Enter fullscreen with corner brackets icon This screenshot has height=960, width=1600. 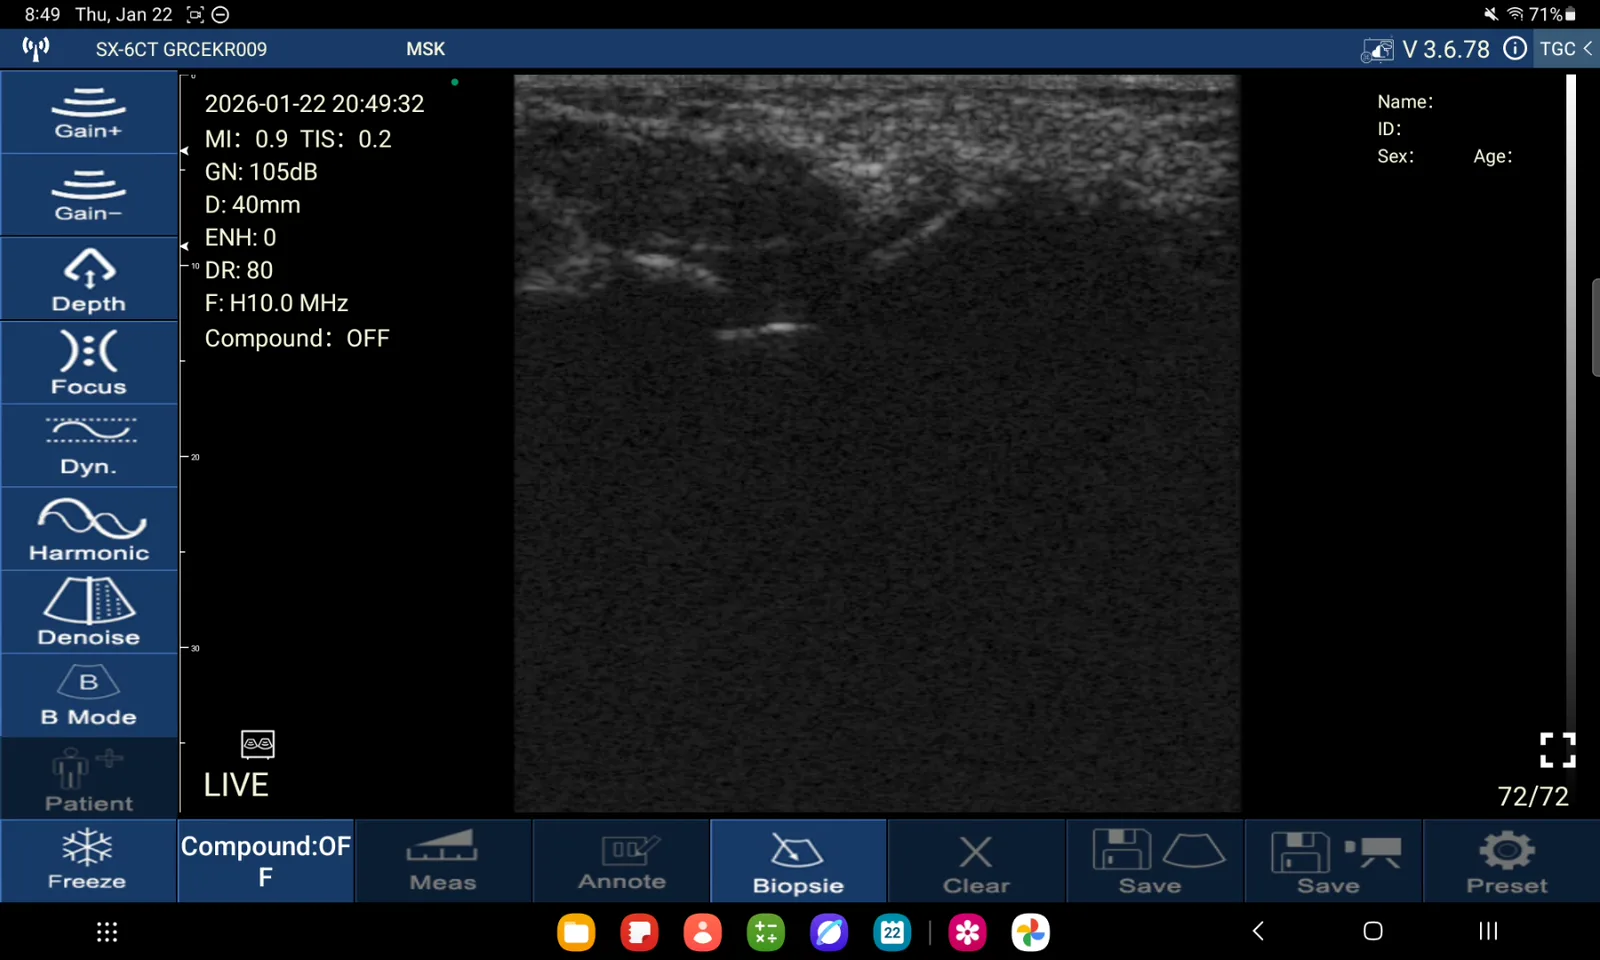[x=1557, y=750]
